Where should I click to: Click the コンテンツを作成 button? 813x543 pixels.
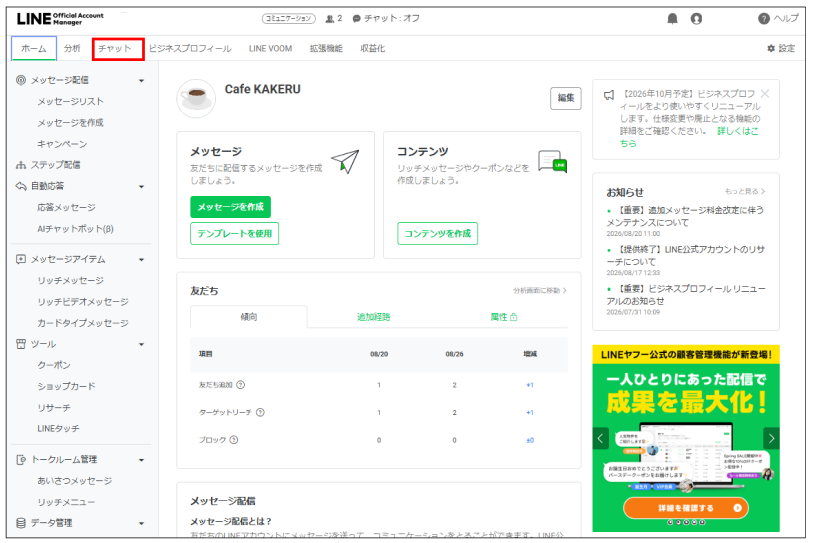click(x=438, y=233)
